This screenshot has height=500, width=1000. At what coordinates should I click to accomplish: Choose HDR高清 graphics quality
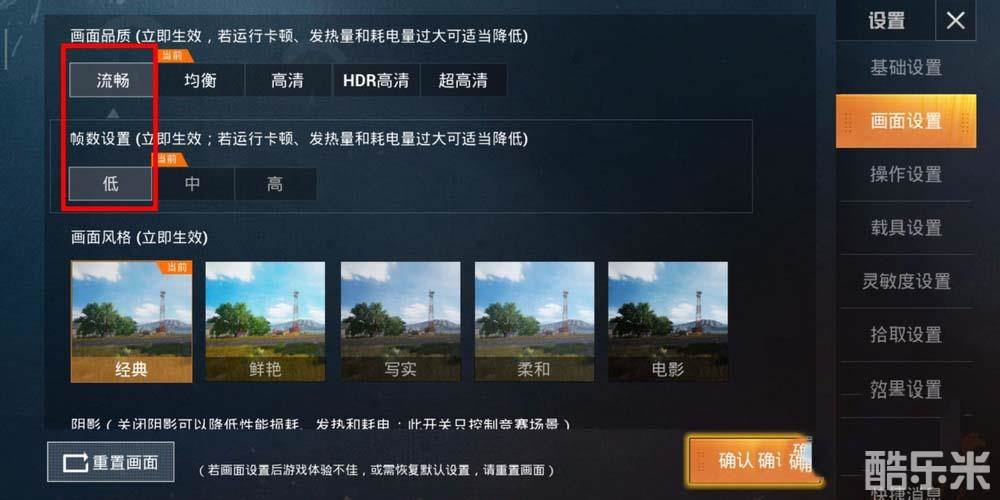[x=376, y=80]
